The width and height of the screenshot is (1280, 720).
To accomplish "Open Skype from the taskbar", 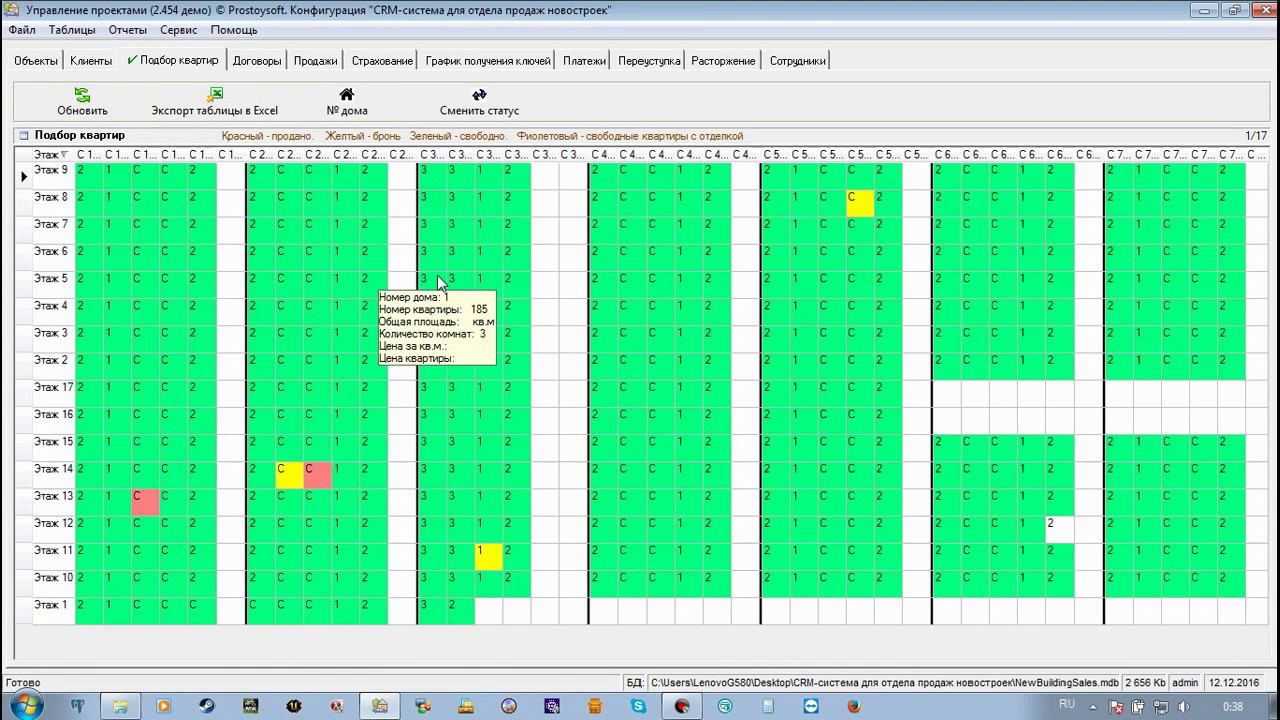I will pos(639,706).
